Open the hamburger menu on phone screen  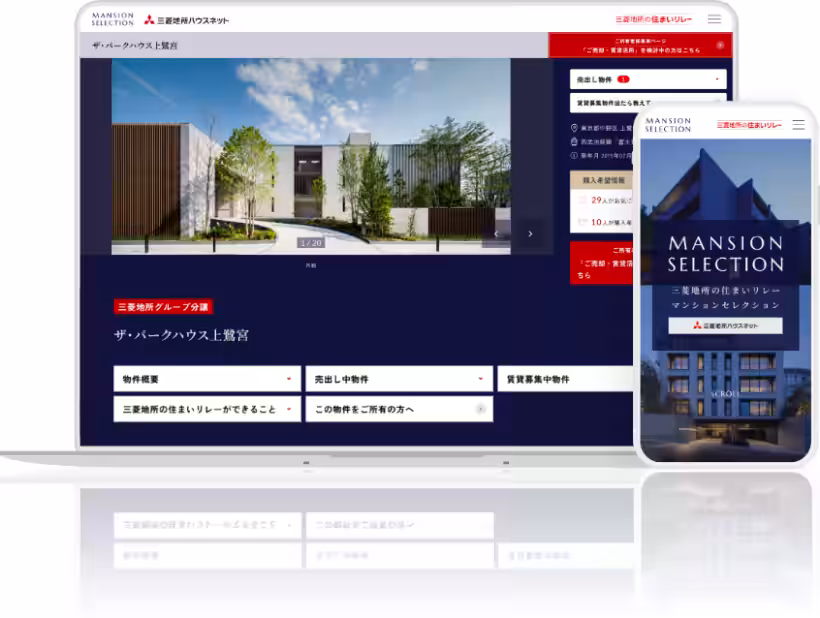pos(798,125)
